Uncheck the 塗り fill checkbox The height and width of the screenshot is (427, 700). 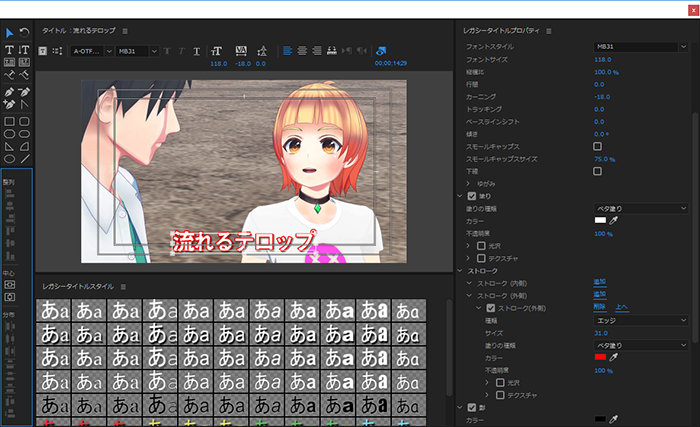(x=472, y=196)
